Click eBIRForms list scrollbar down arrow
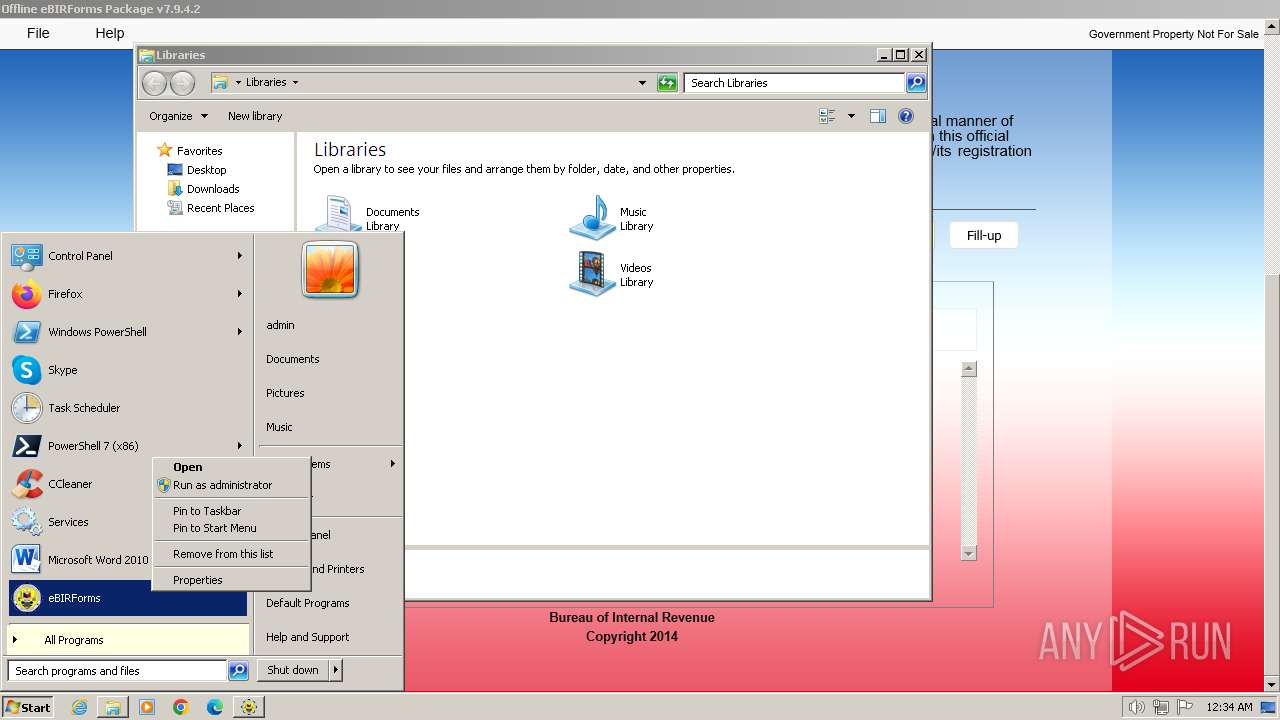Viewport: 1280px width, 720px height. (968, 553)
